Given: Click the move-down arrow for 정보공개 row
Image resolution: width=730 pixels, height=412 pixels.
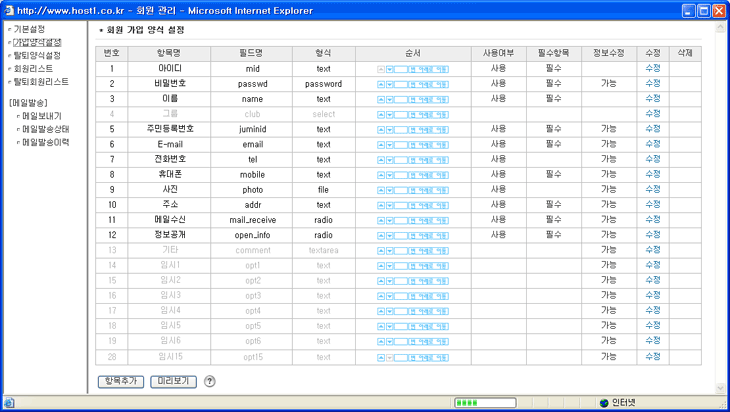Looking at the screenshot, I should [x=390, y=234].
